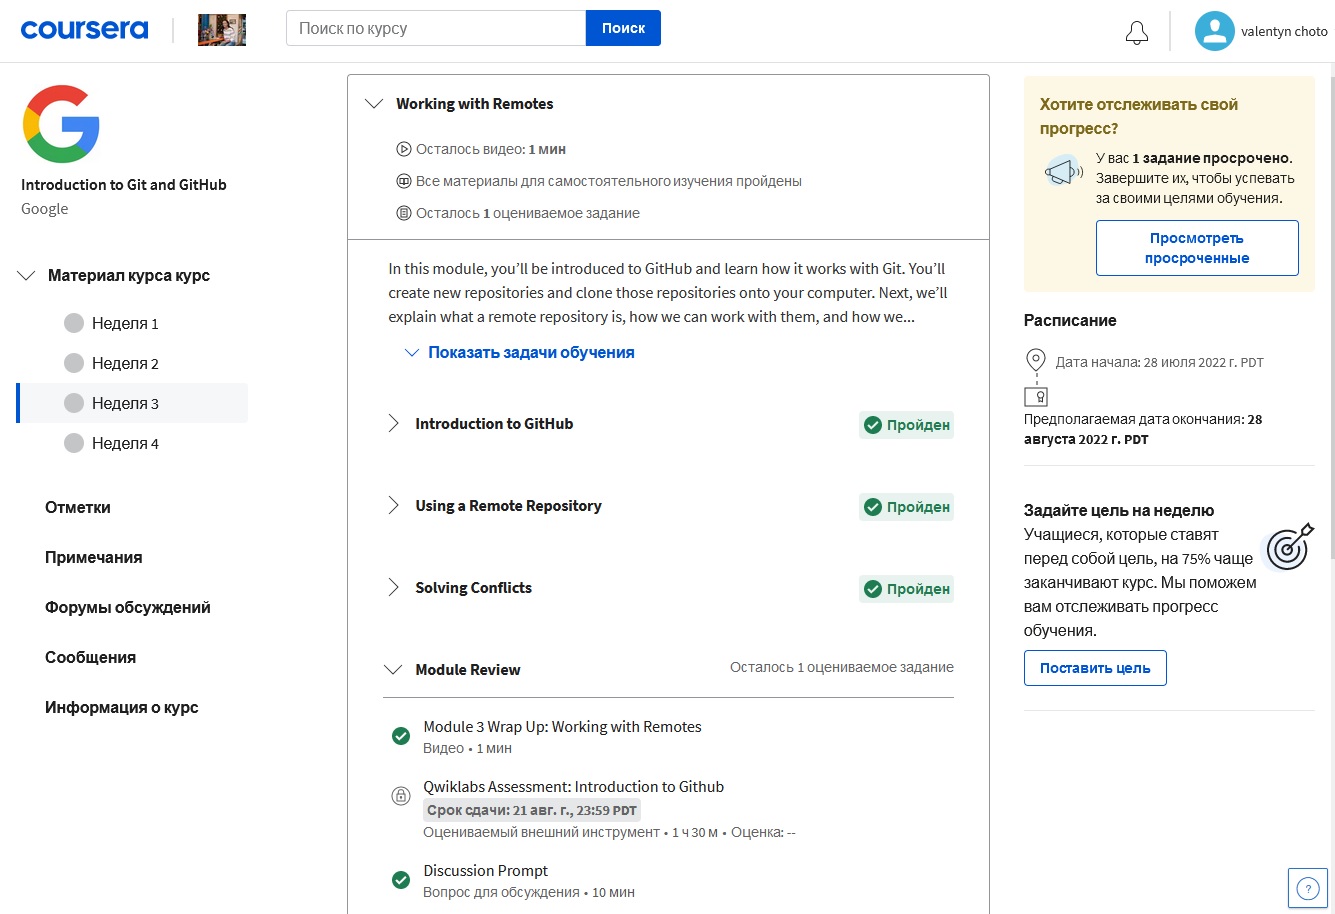Screen dimensions: 1335x914
Task: Click the Неделя 3 progress circle
Action: [74, 403]
